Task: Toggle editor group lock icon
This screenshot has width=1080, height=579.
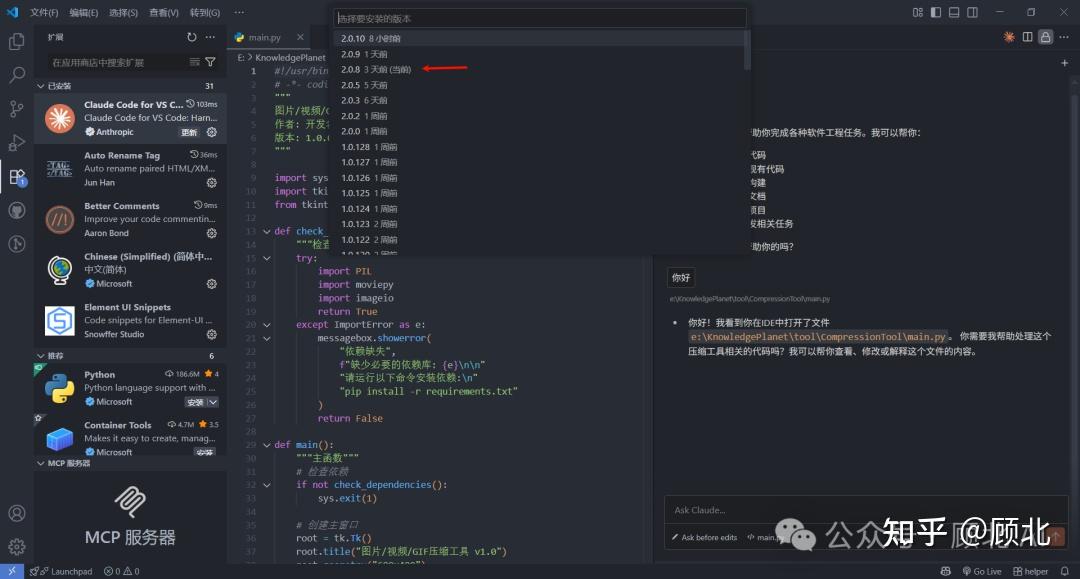Action: [1046, 37]
